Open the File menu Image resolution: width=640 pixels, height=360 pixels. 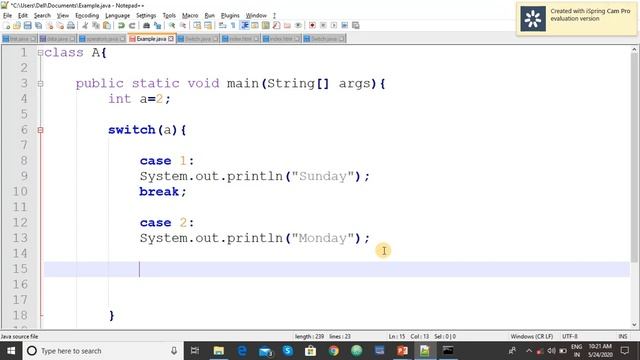click(7, 16)
